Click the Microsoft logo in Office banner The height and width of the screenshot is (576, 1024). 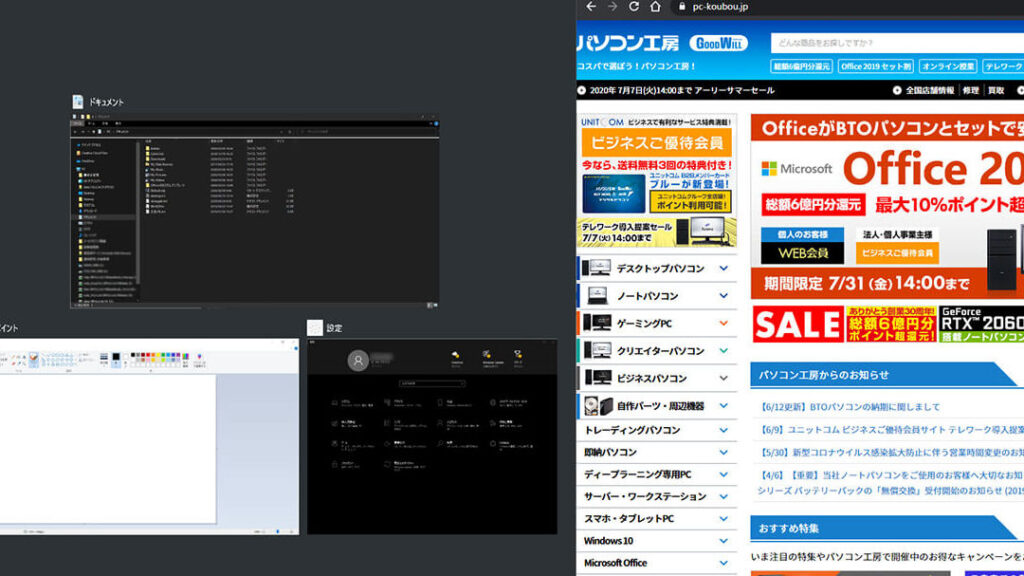(x=797, y=169)
